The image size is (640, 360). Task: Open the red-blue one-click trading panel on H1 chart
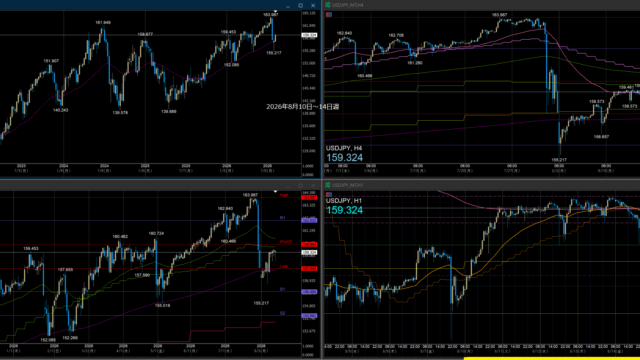[329, 194]
